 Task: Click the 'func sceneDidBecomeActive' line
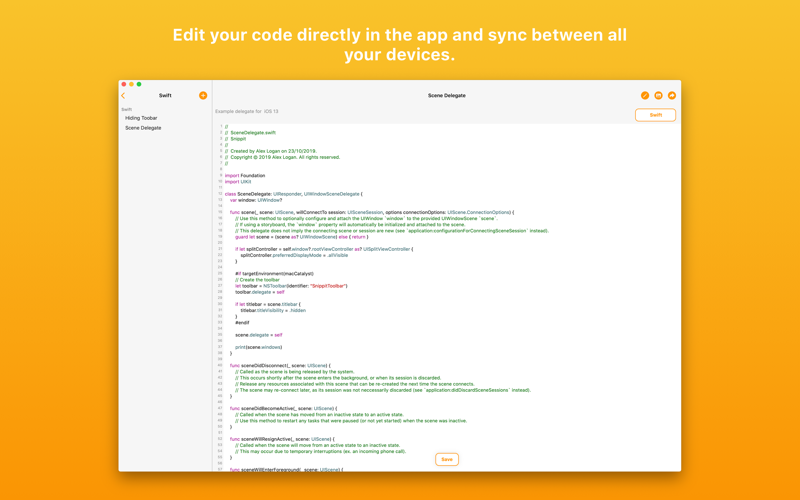point(283,408)
